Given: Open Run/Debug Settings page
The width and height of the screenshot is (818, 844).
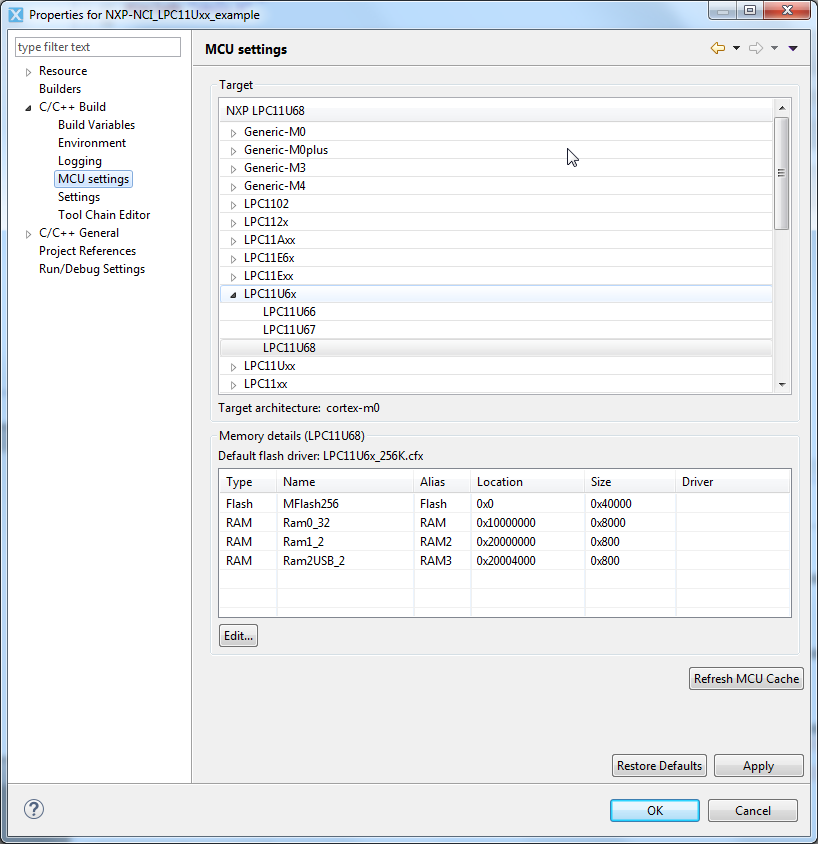Looking at the screenshot, I should coord(91,269).
